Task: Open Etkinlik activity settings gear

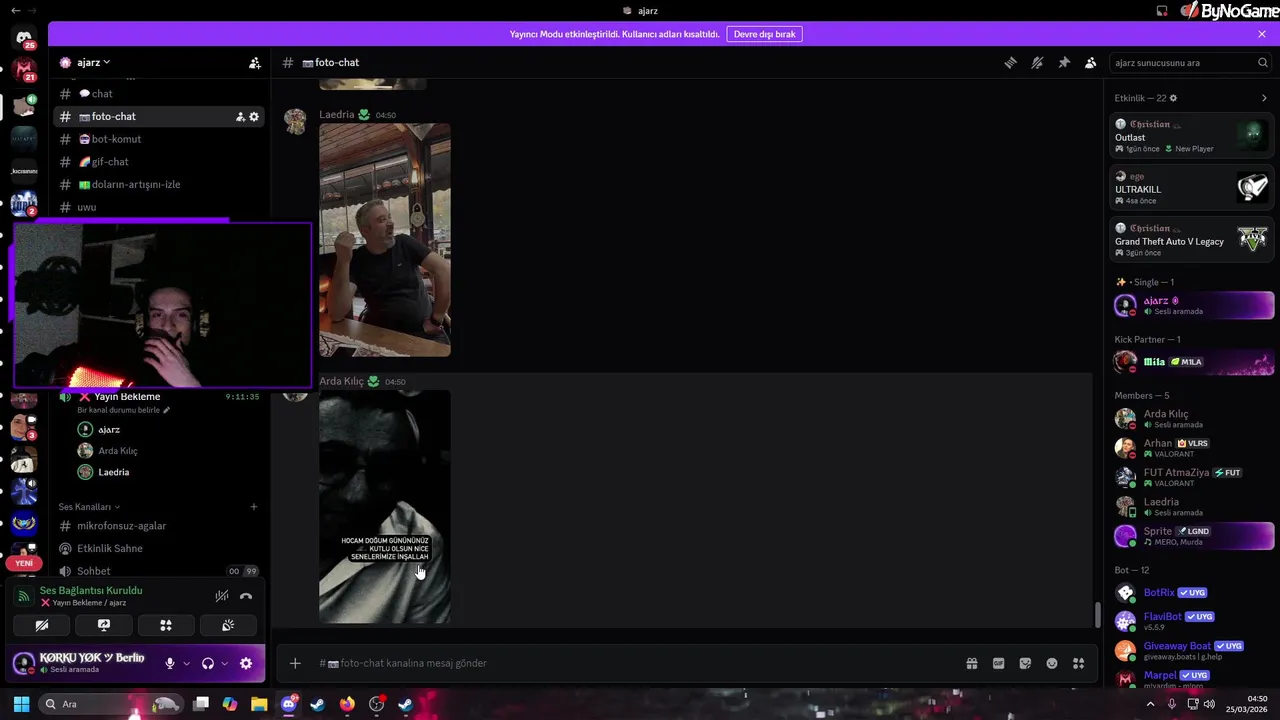Action: click(1173, 98)
